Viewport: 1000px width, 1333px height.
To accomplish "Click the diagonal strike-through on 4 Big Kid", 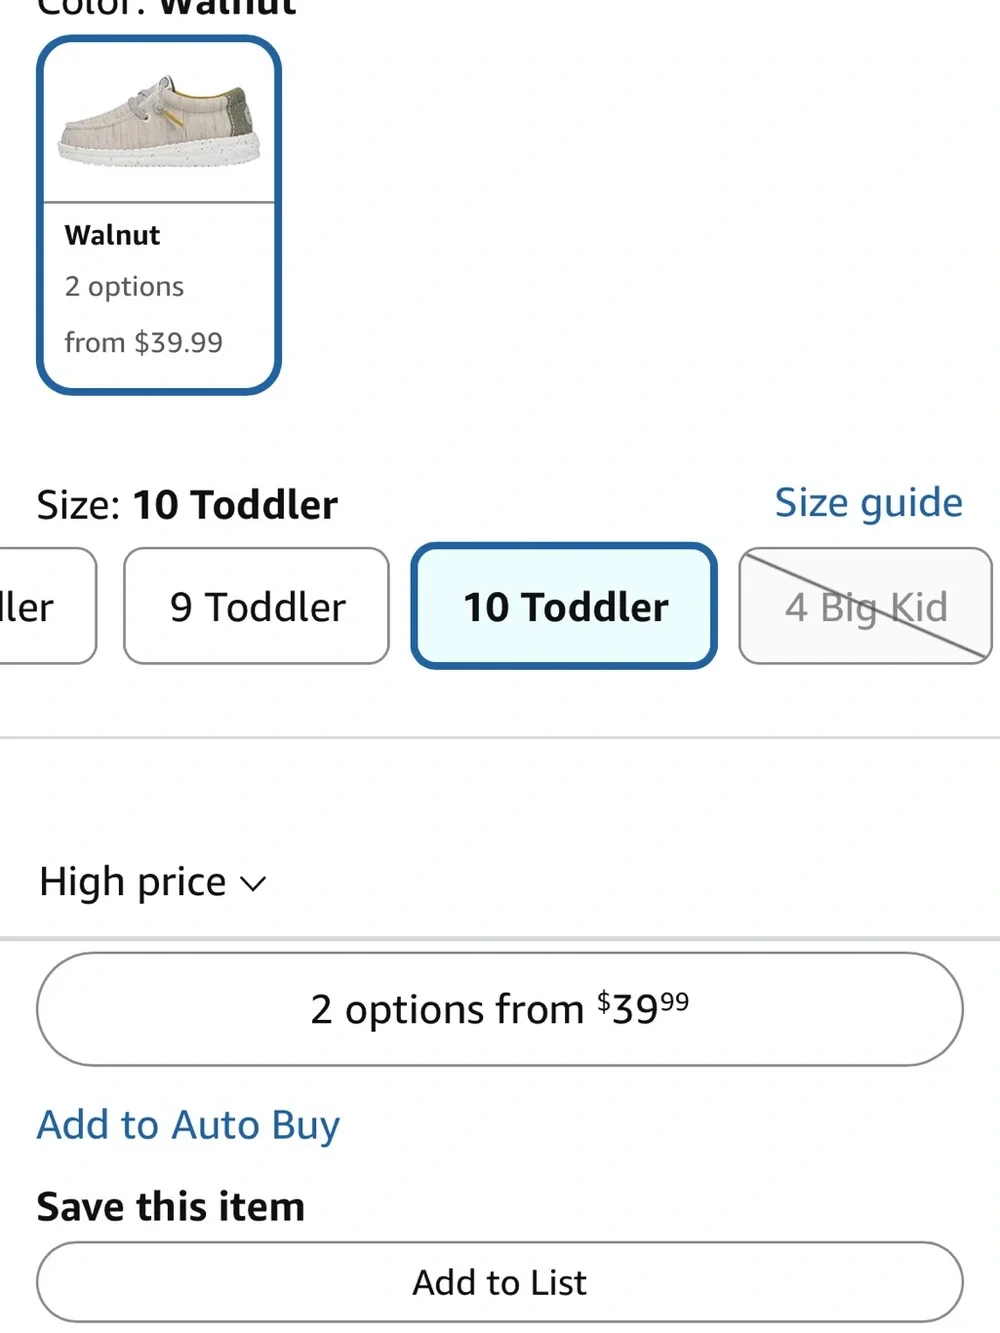I will point(866,606).
